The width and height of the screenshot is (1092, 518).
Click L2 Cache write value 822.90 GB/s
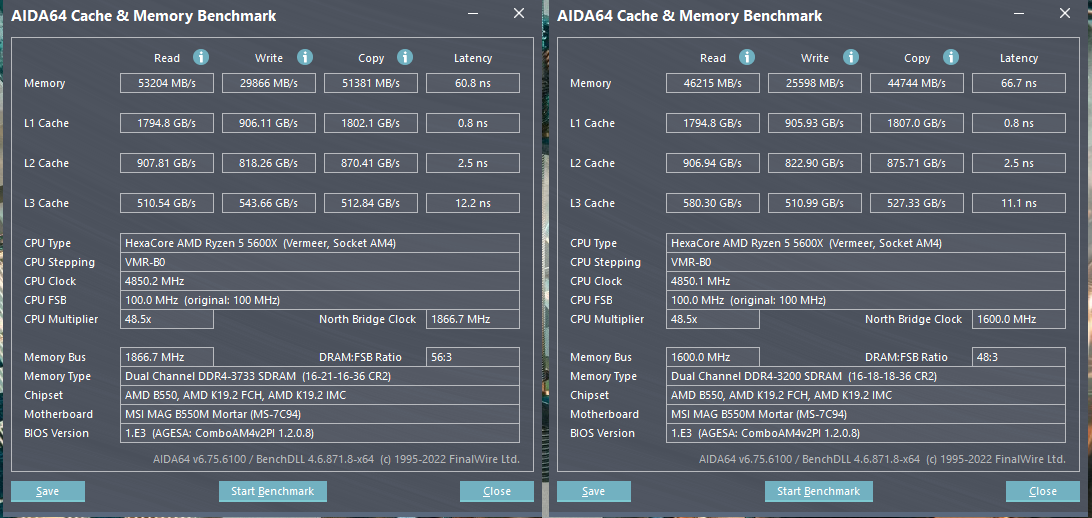pos(815,163)
